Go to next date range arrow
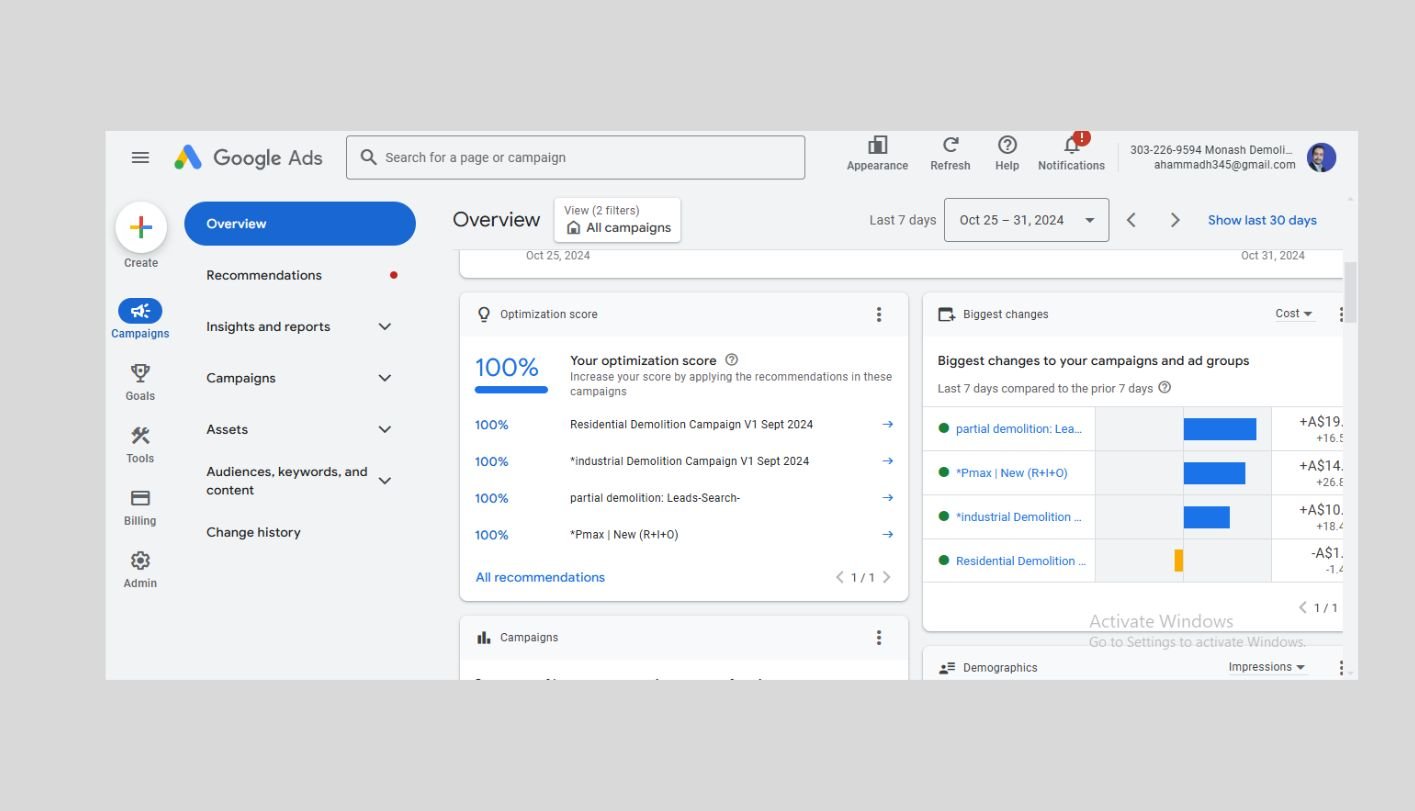The height and width of the screenshot is (811, 1415). tap(1175, 220)
